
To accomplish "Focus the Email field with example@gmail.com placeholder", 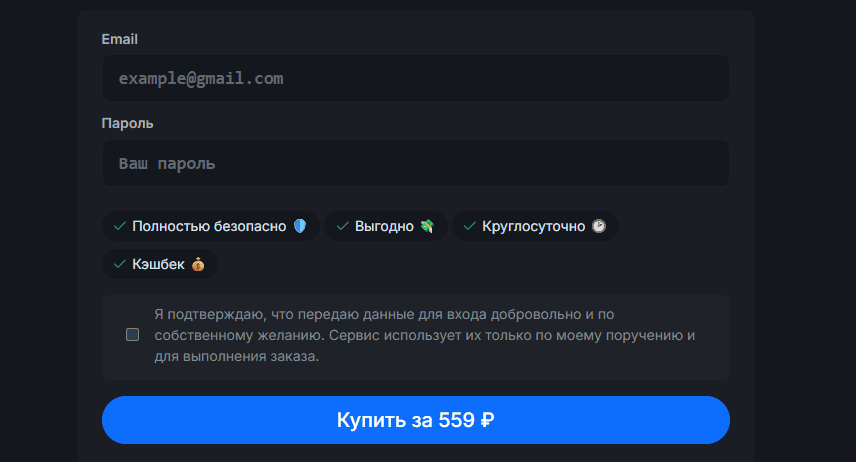I will click(x=415, y=78).
